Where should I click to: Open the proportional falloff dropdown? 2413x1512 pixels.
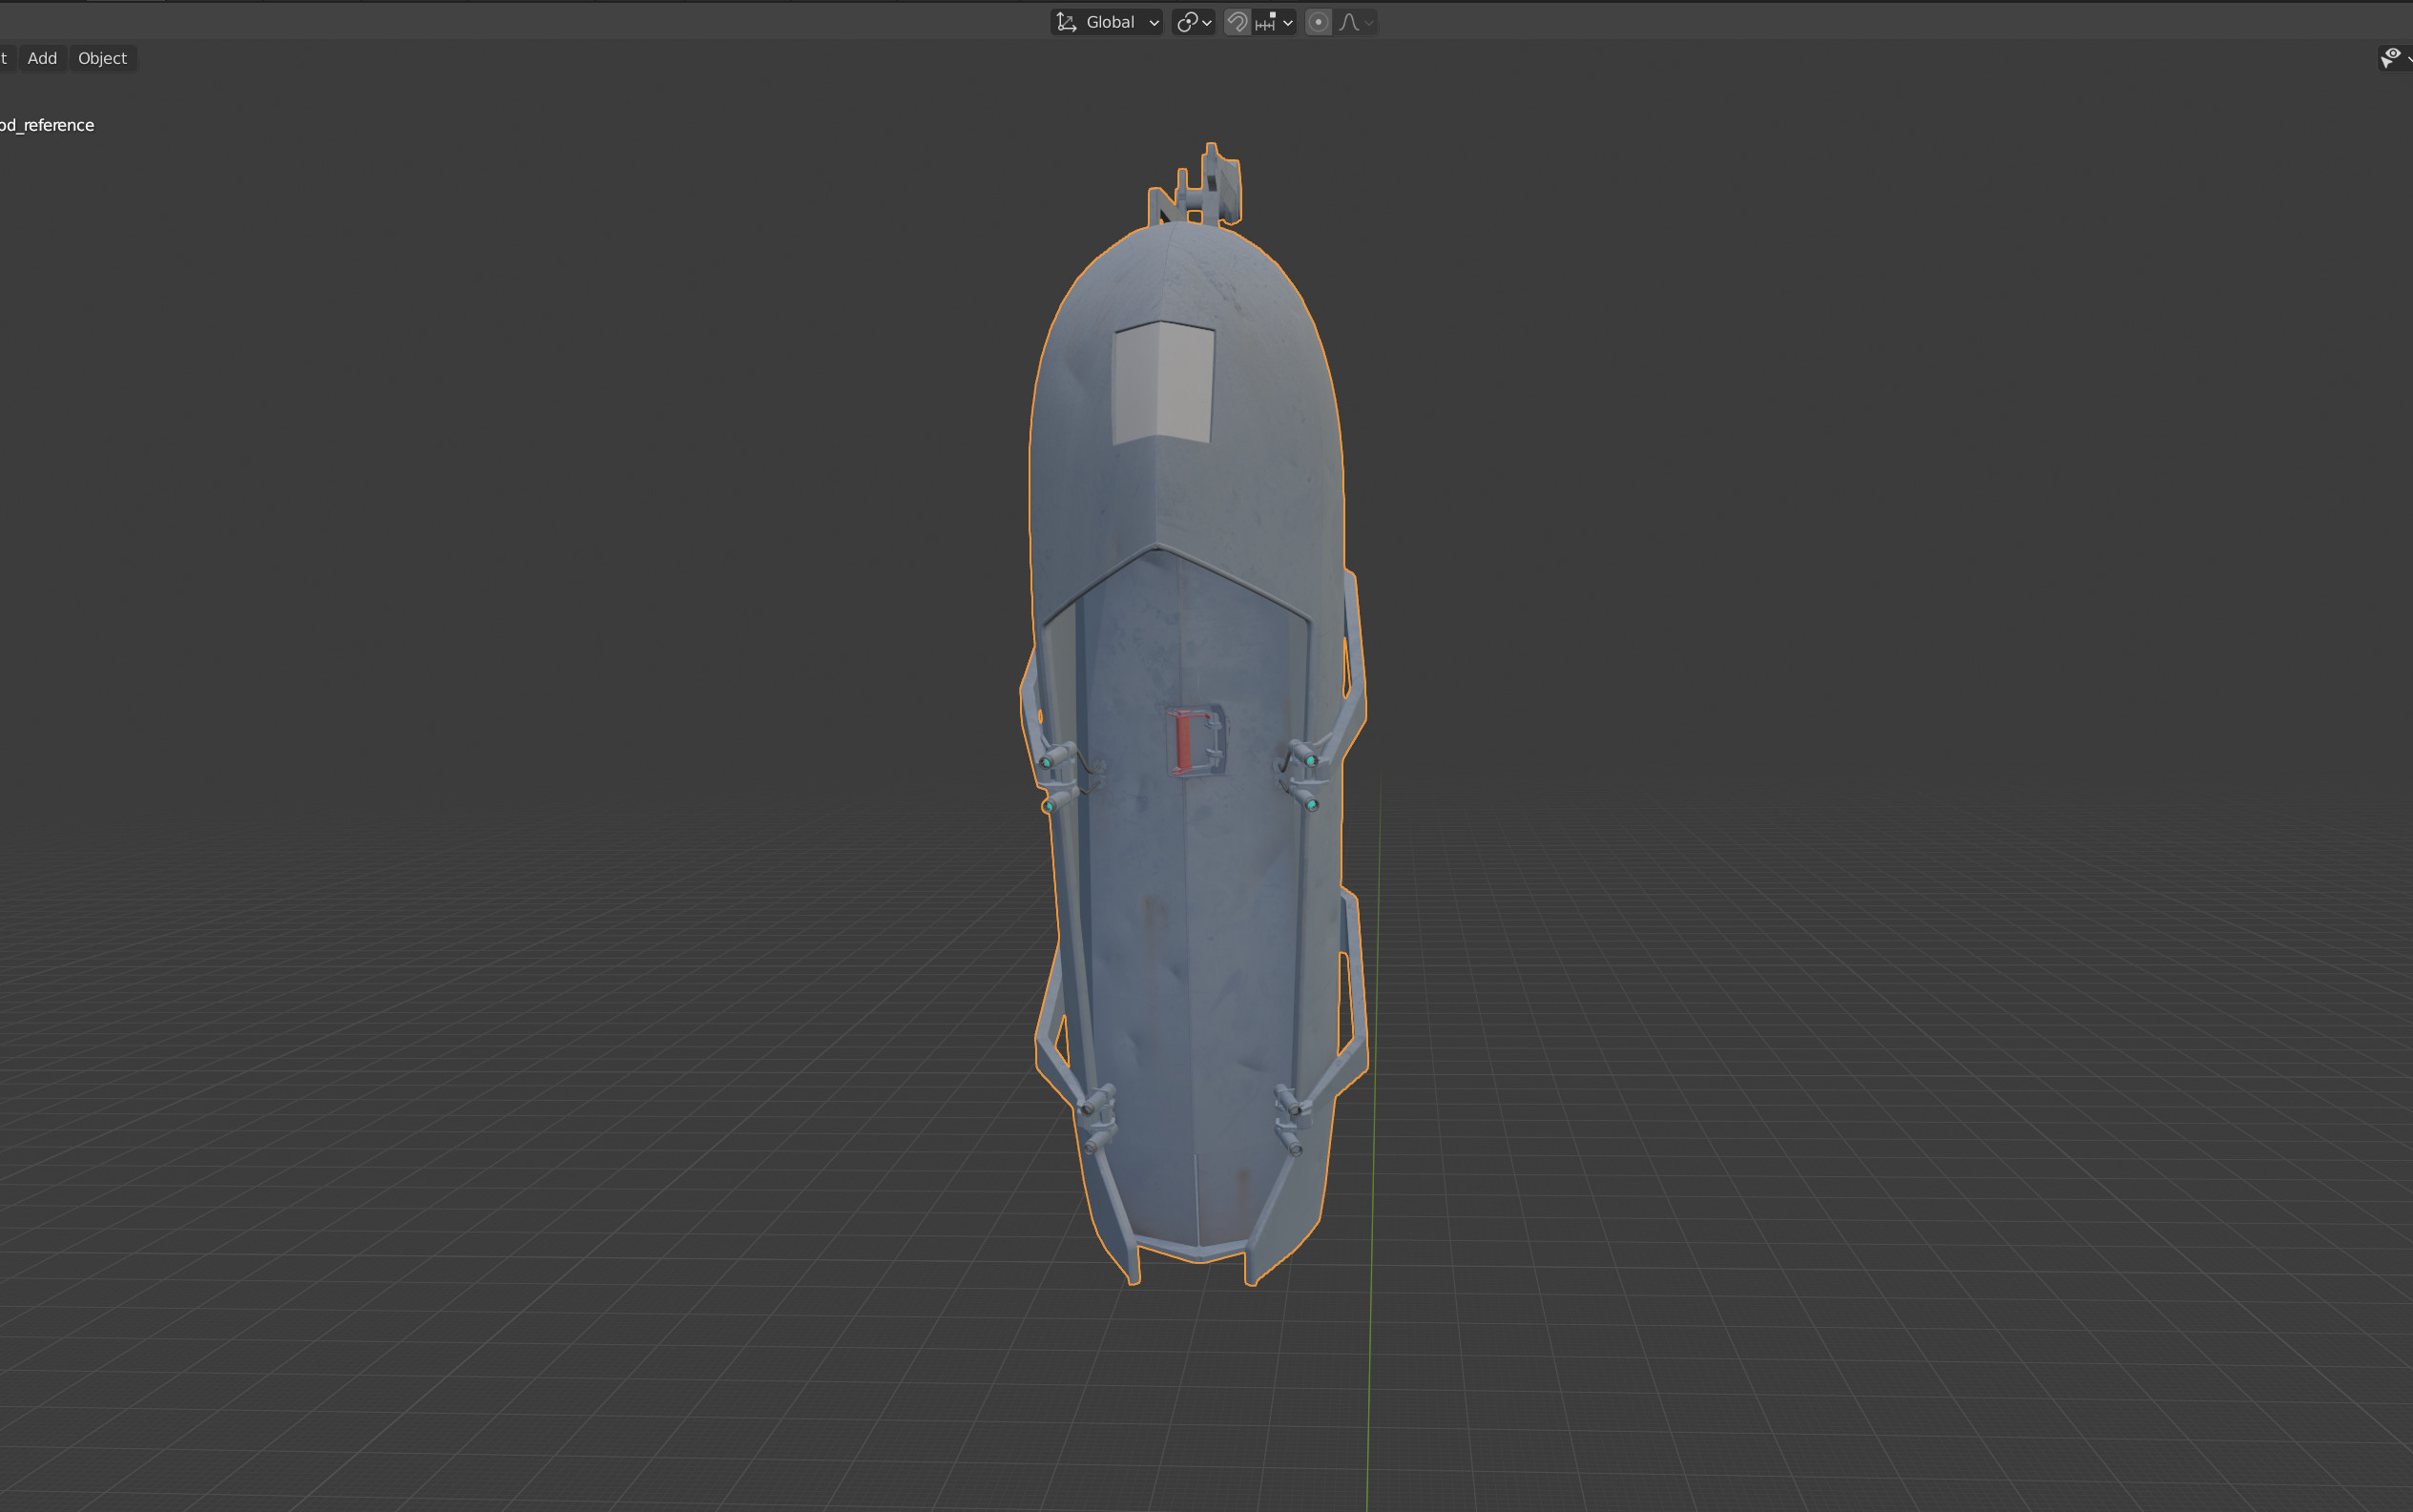(1371, 22)
